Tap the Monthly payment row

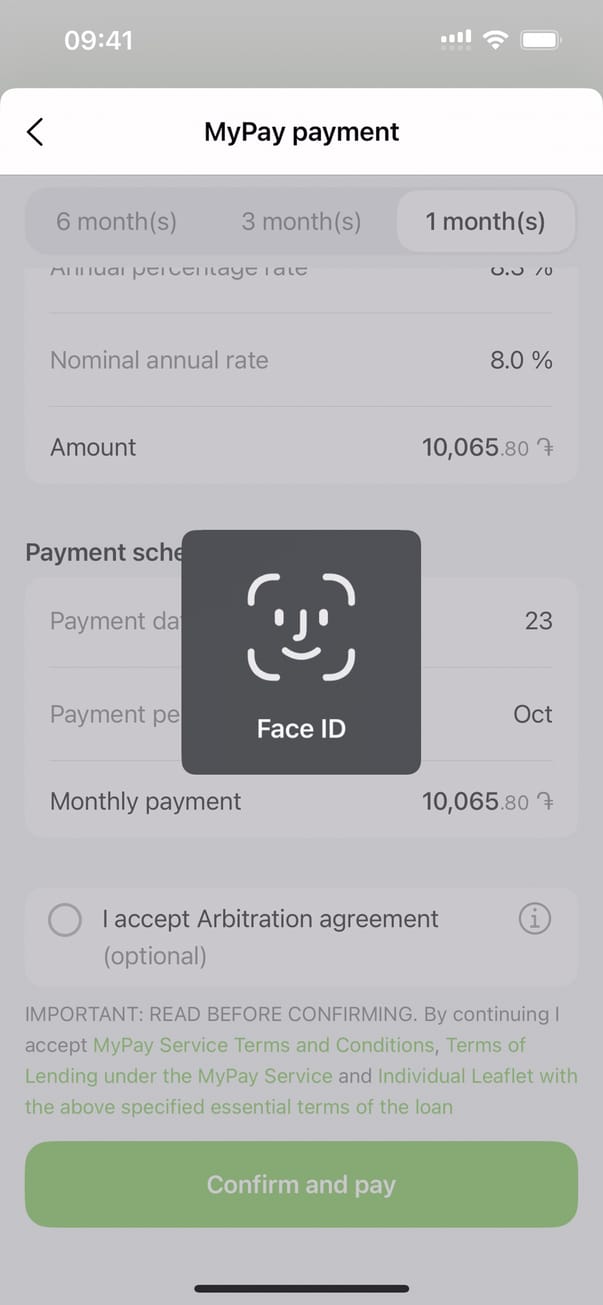(x=300, y=801)
